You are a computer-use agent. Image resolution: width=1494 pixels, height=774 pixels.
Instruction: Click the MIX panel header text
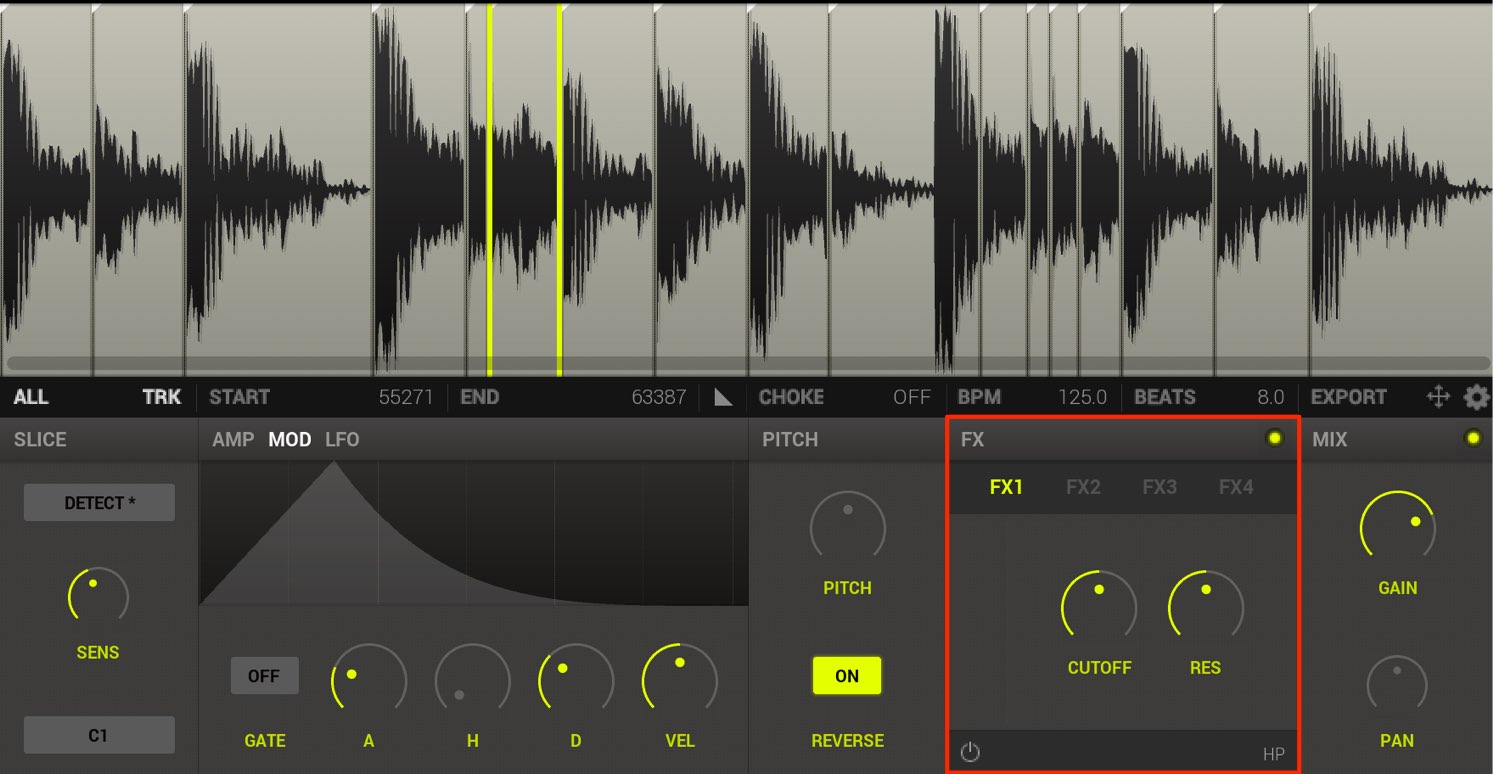tap(1330, 439)
